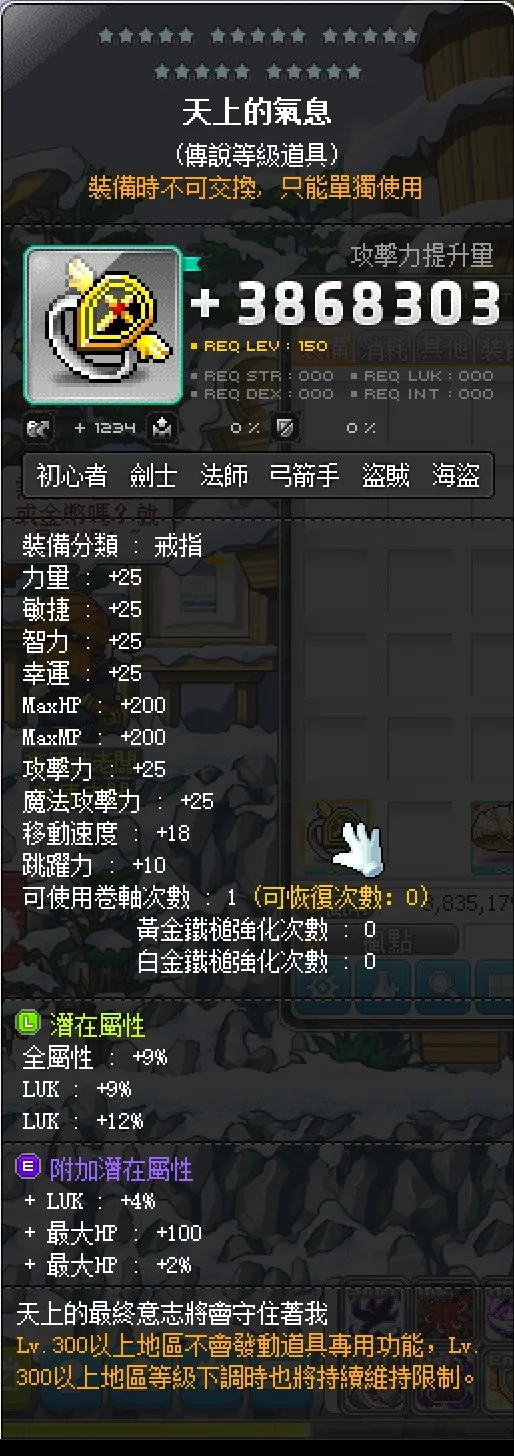
Task: Click the purple E 附加潛在屬性 icon
Action: pos(30,1166)
